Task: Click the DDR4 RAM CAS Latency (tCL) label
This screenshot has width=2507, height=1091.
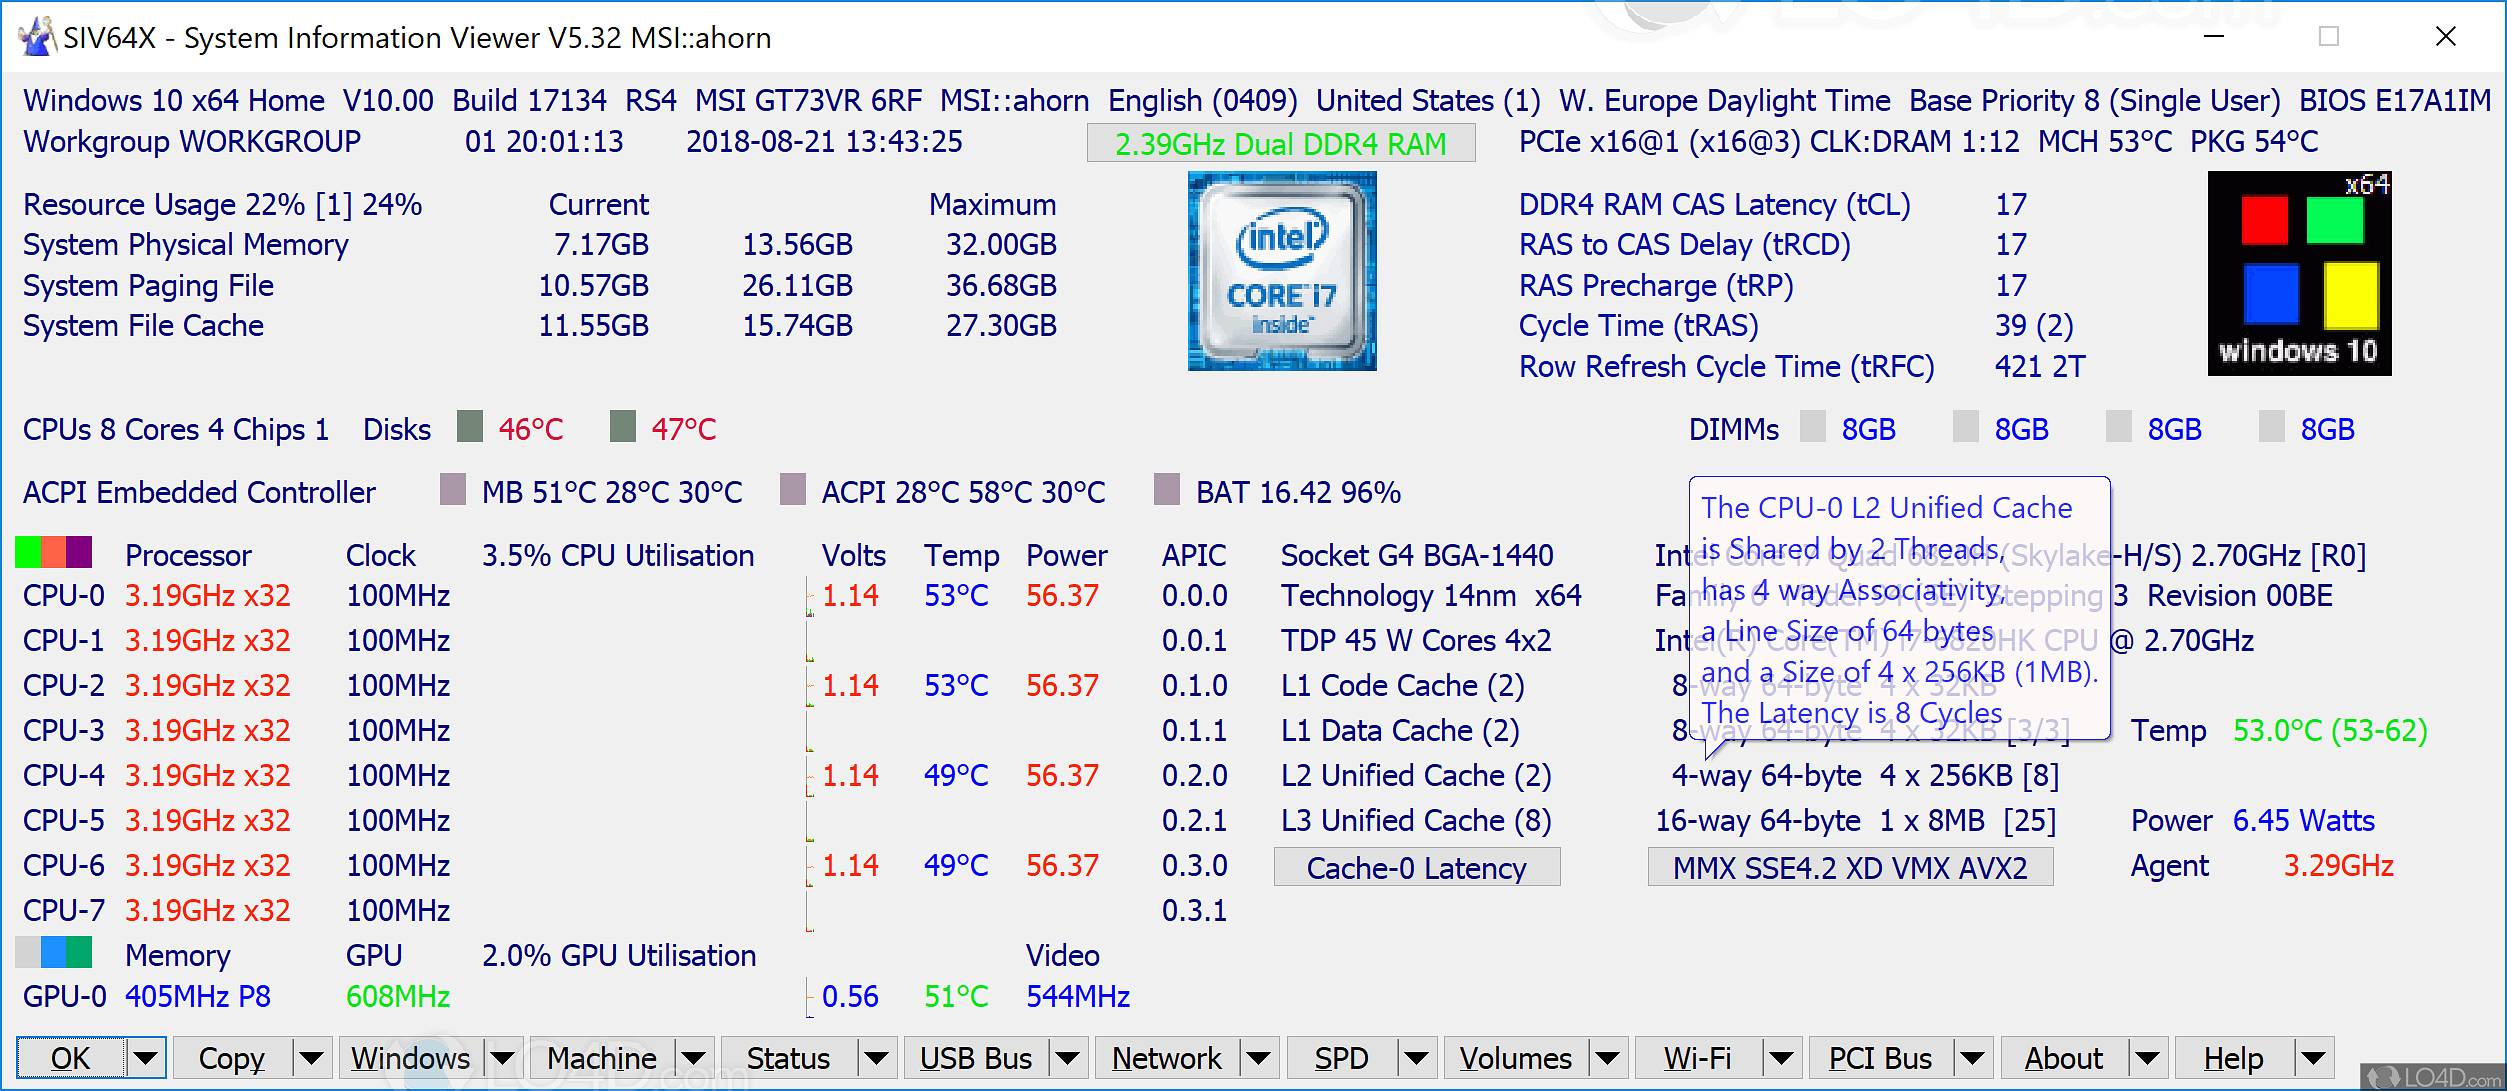Action: (x=1715, y=205)
